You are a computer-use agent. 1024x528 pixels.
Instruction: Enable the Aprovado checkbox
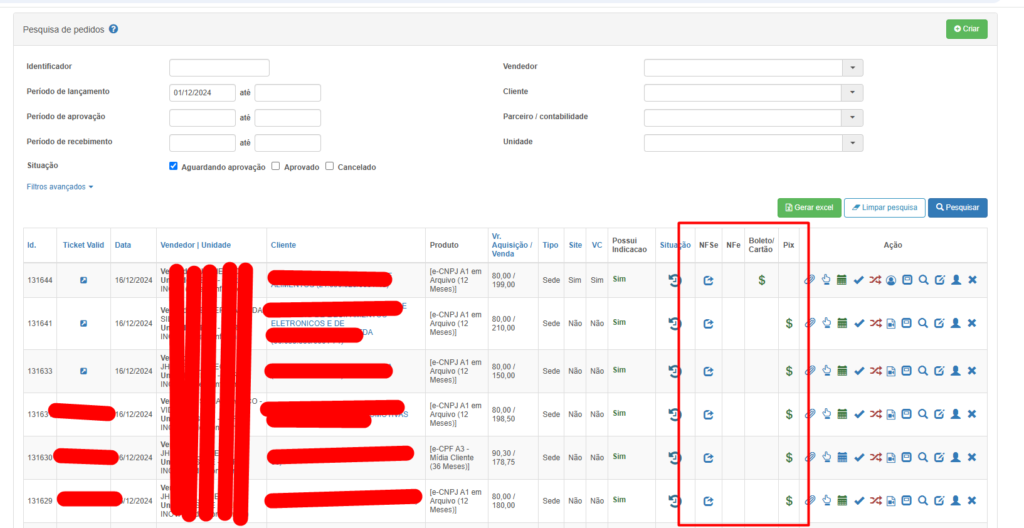click(276, 166)
